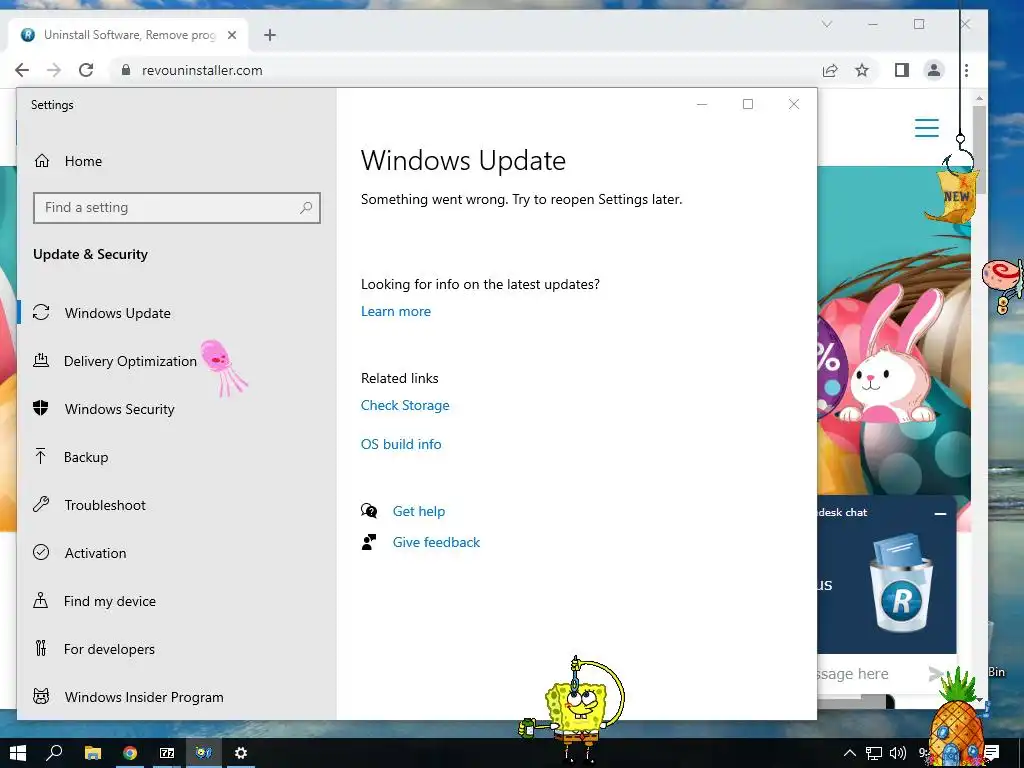Open Find my device

[x=110, y=601]
